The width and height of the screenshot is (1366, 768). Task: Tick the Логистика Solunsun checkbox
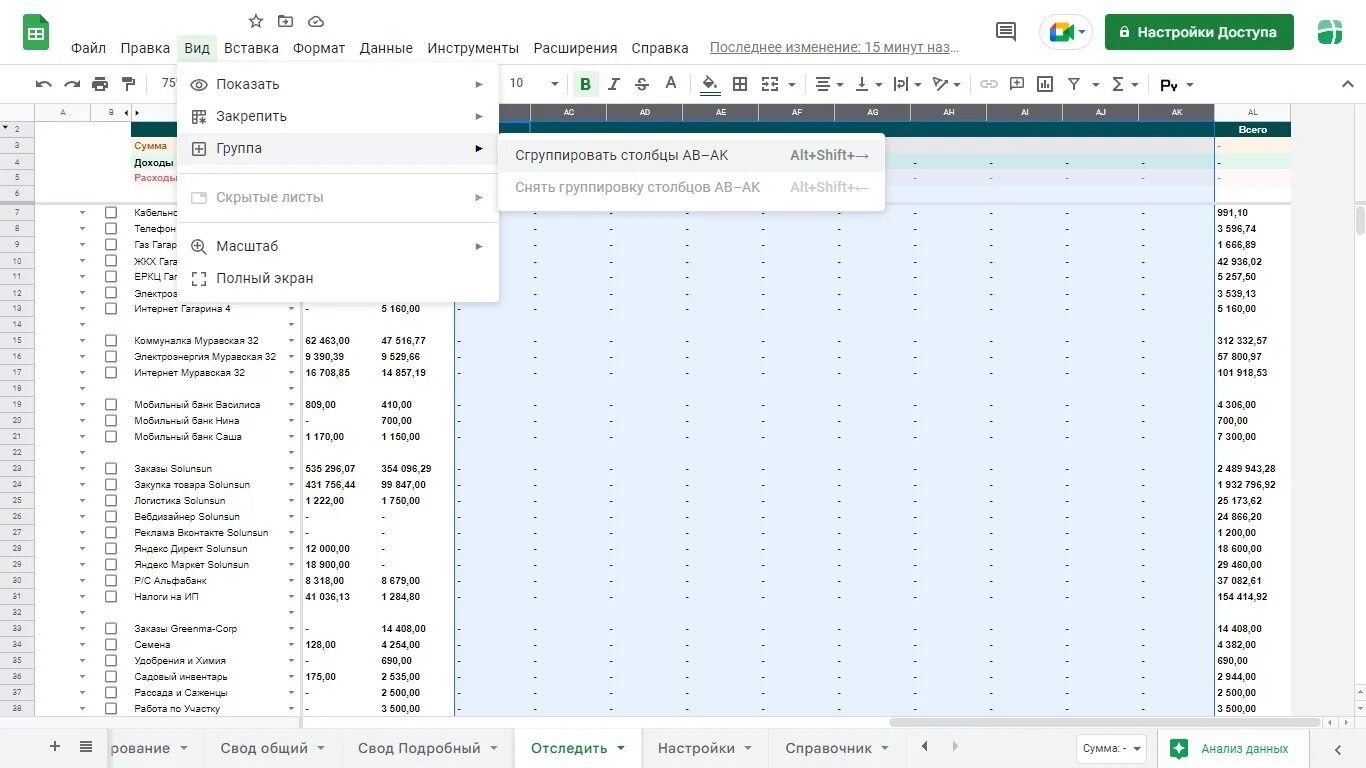[x=111, y=501]
